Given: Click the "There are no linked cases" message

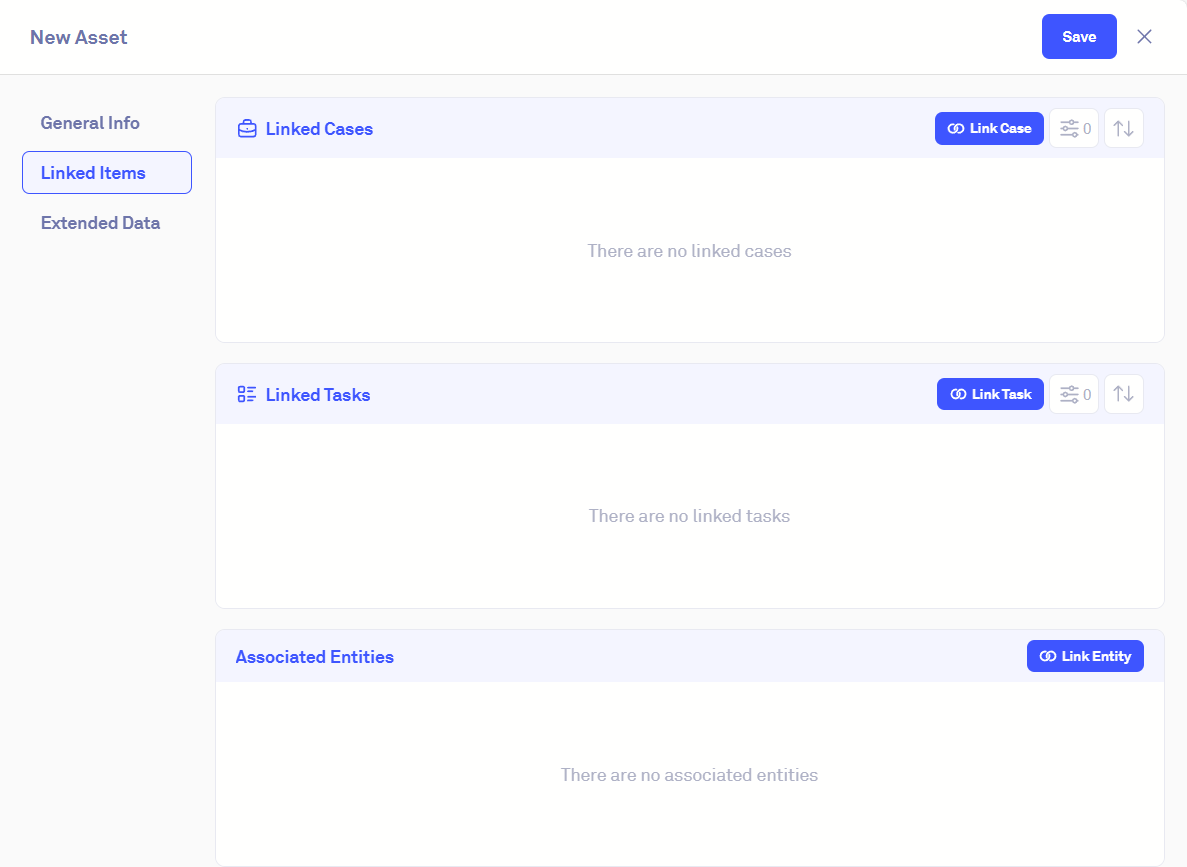Looking at the screenshot, I should tap(689, 251).
